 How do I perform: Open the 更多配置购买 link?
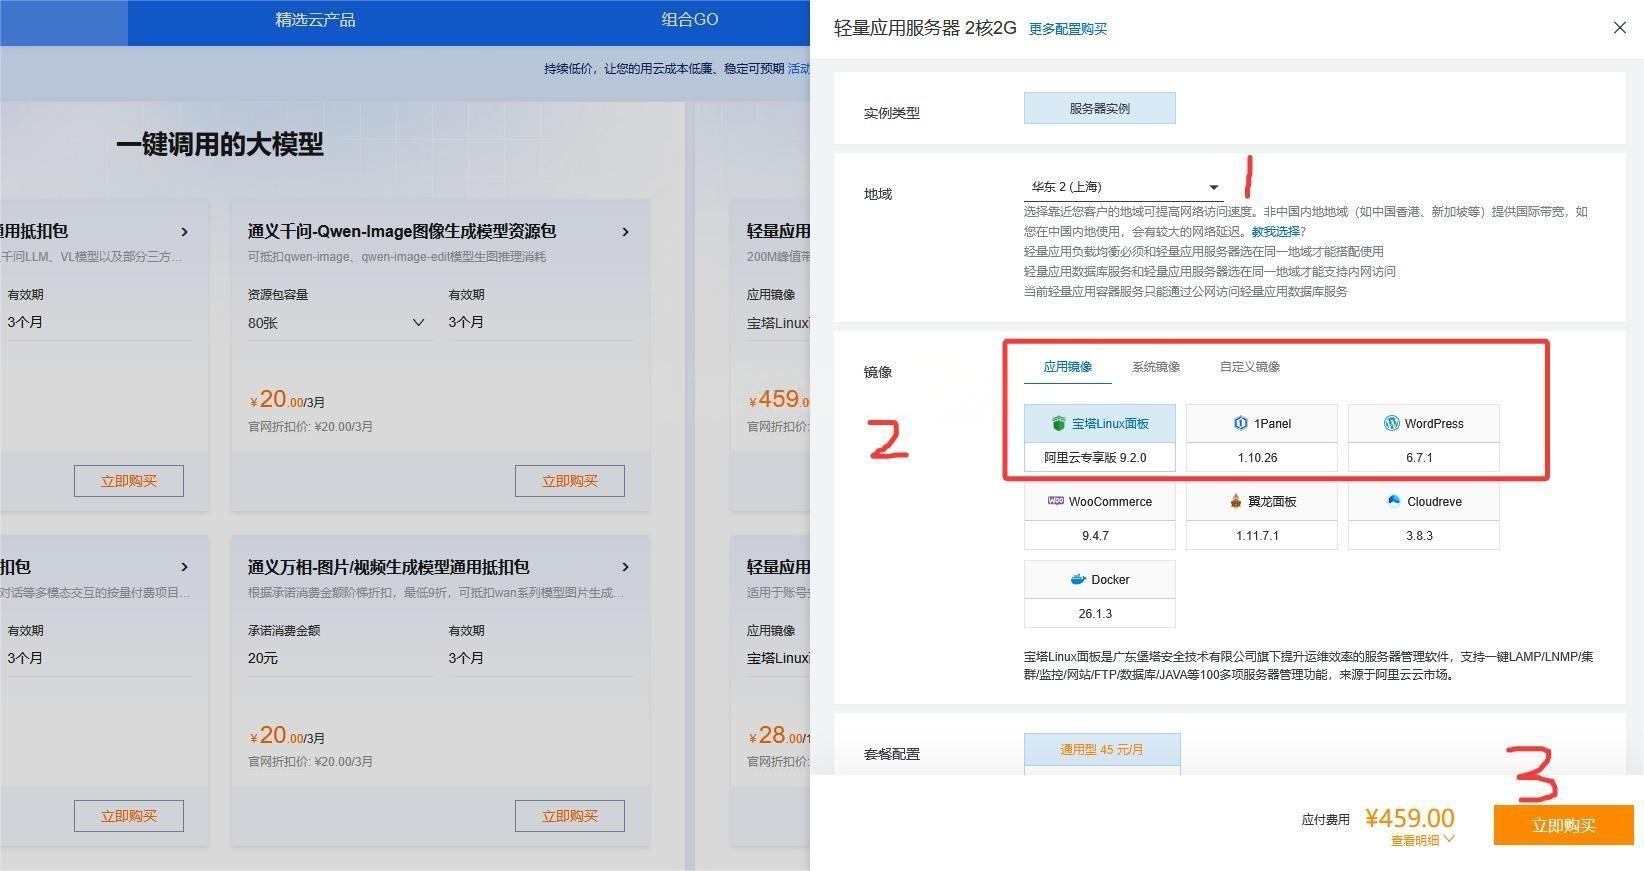(1068, 29)
